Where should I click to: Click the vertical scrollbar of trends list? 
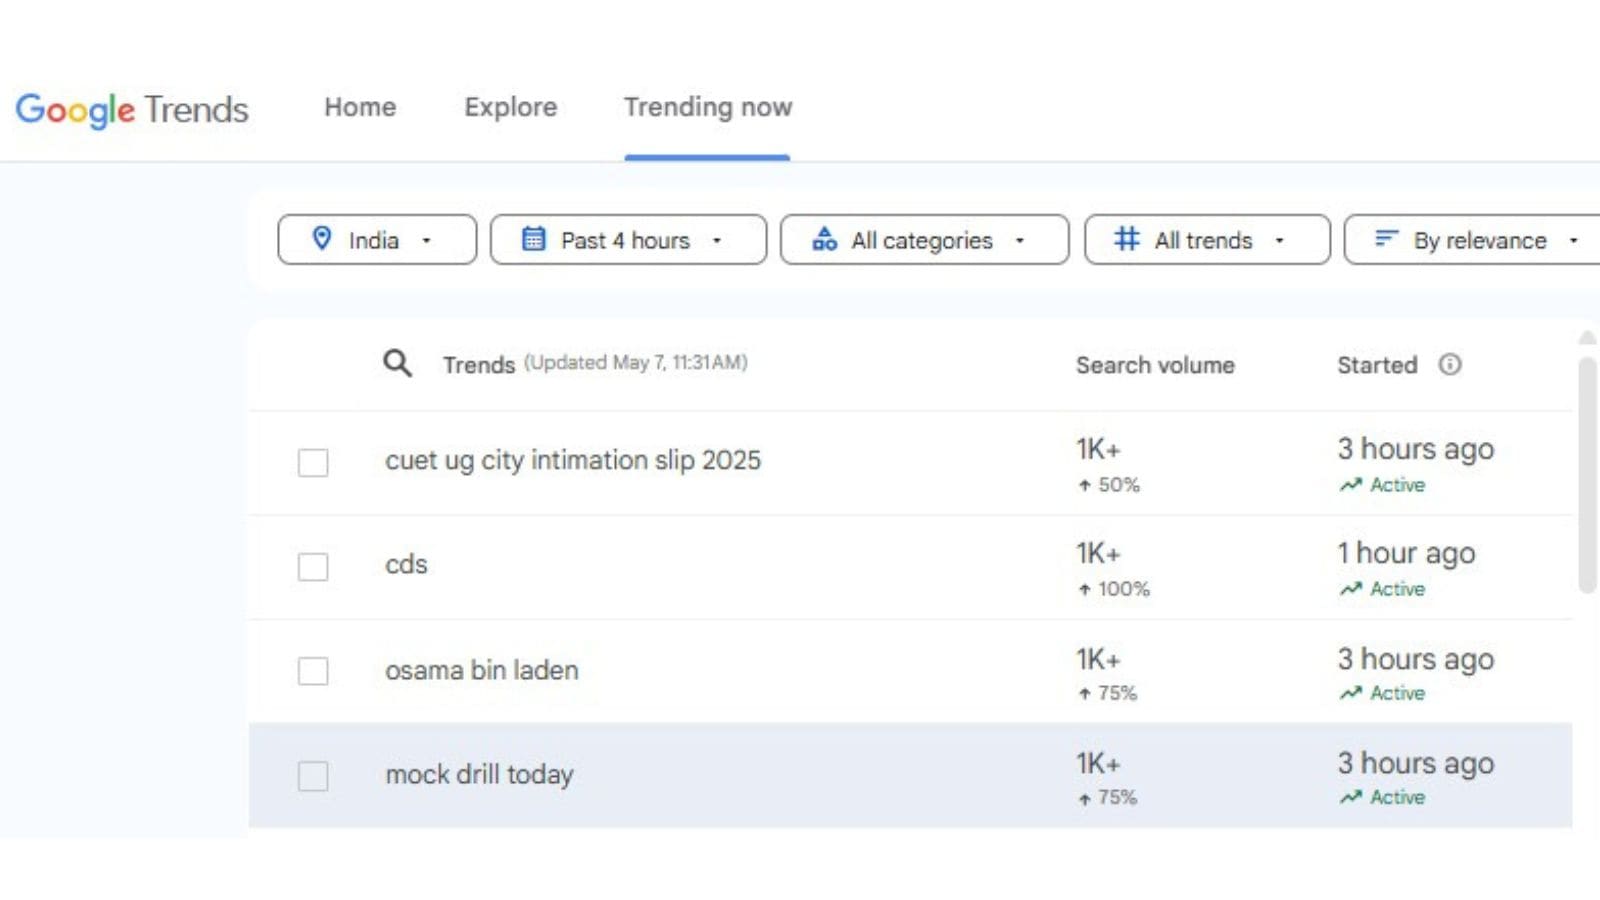1587,475
